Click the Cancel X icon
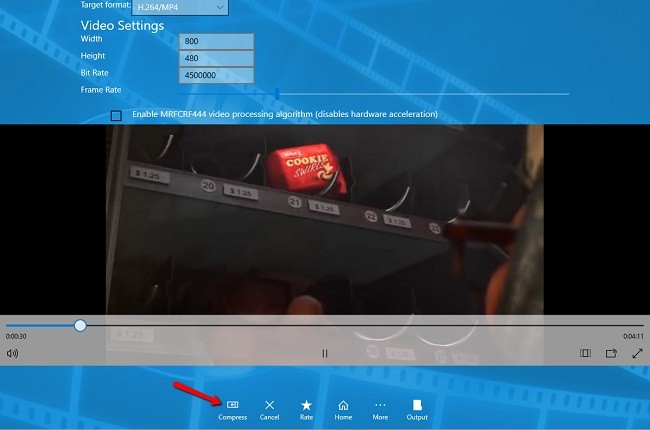Screen dimensions: 650x430 coord(269,405)
